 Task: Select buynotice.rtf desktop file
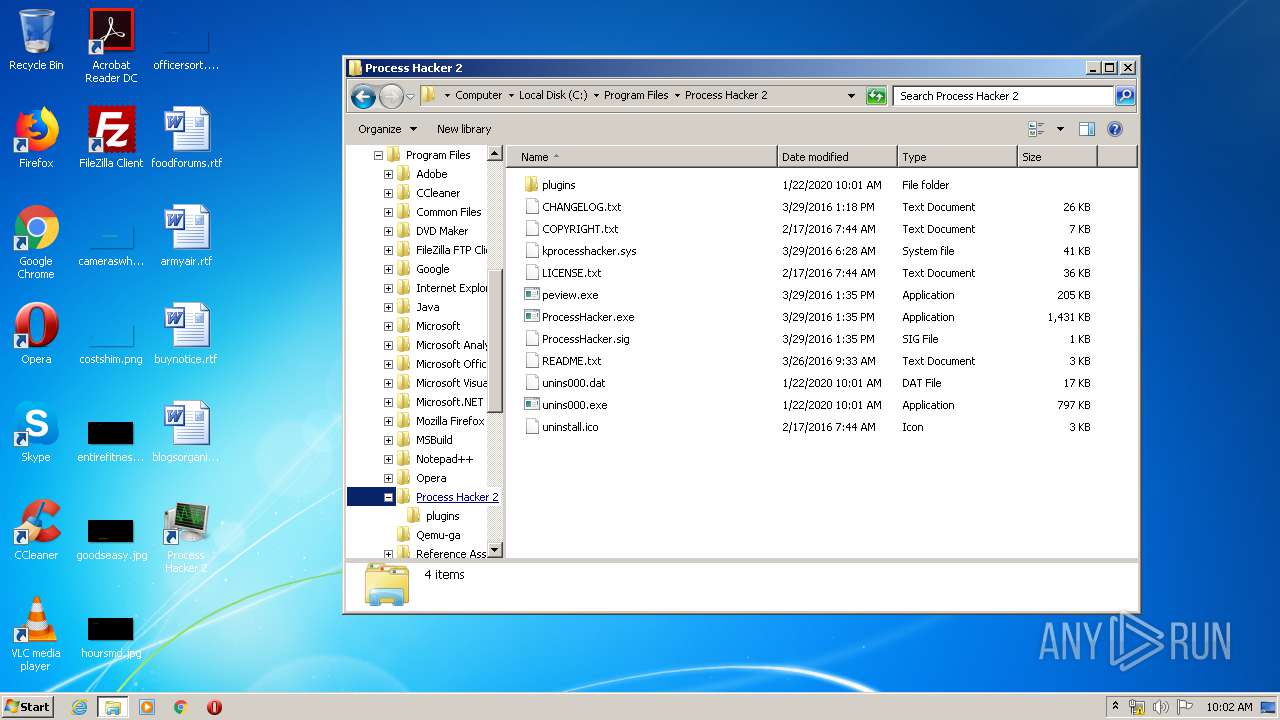click(x=186, y=334)
